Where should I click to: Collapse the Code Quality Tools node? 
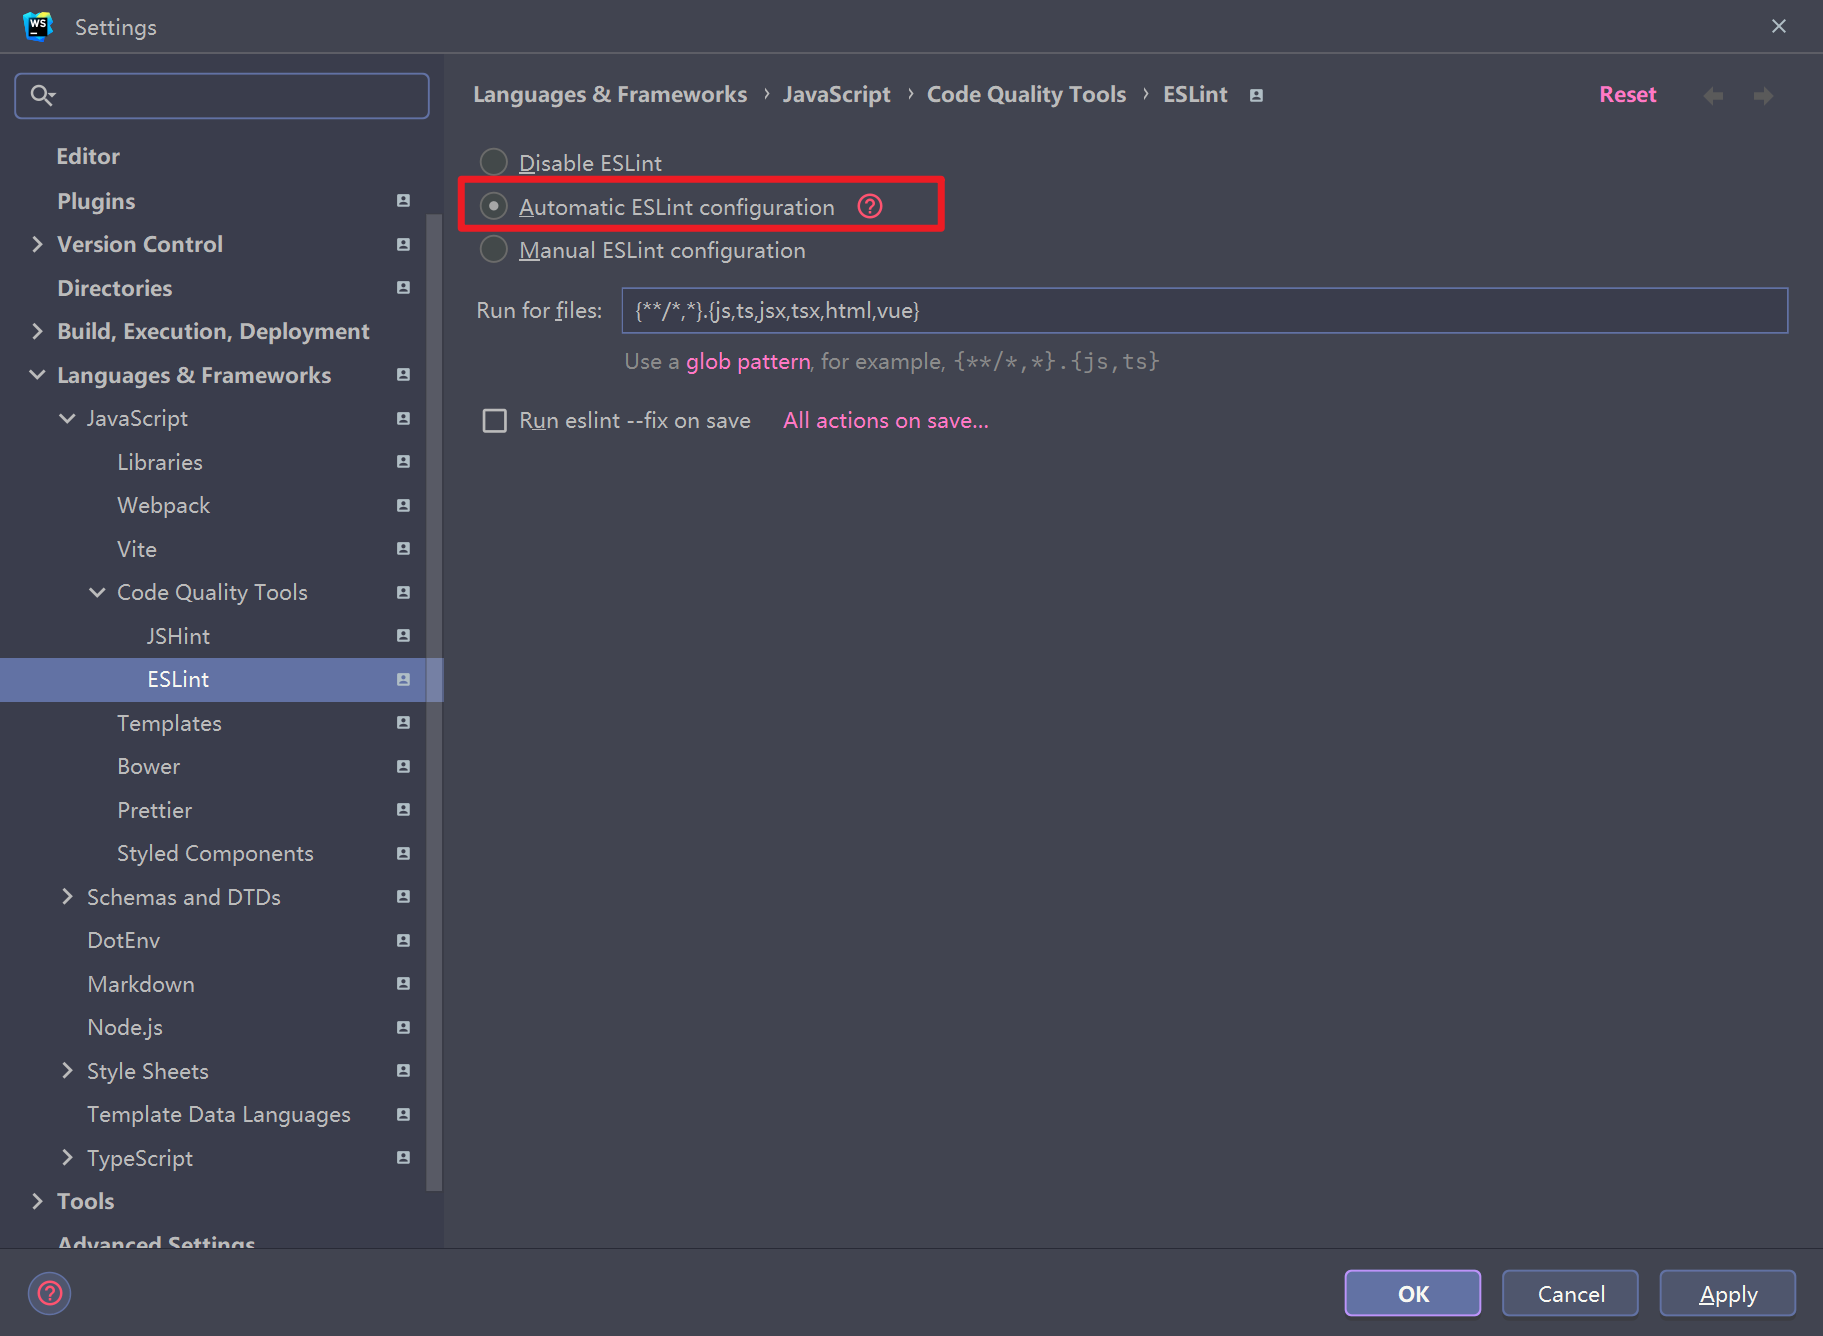(97, 592)
